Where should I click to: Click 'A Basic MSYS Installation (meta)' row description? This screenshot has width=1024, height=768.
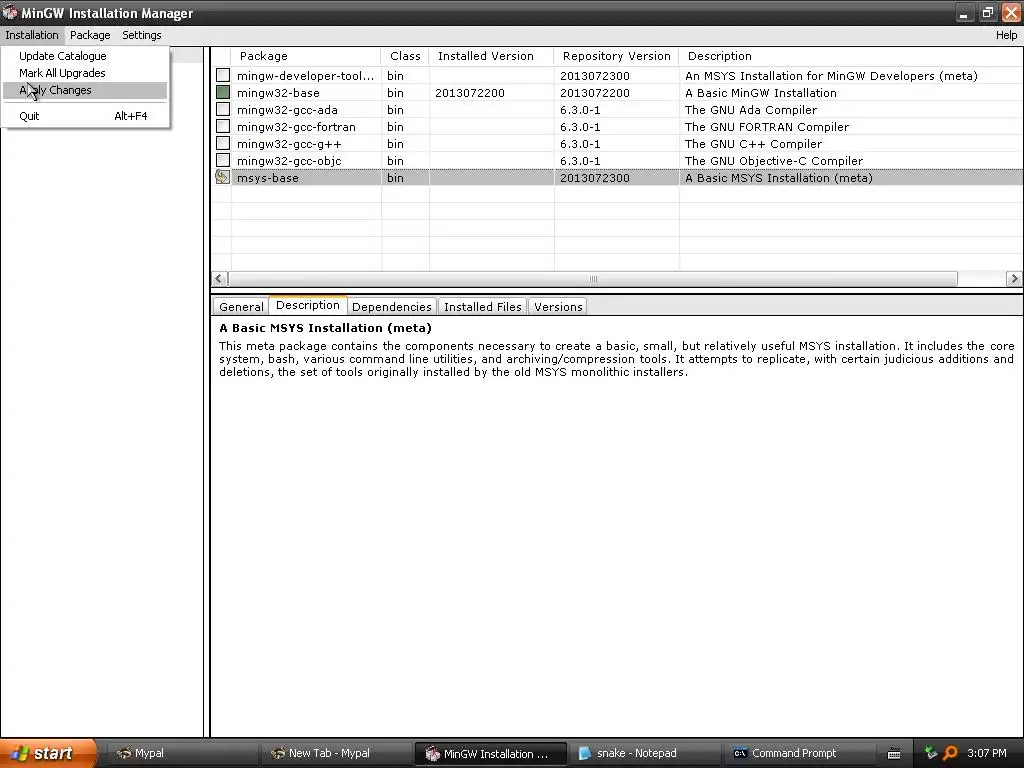(x=778, y=178)
